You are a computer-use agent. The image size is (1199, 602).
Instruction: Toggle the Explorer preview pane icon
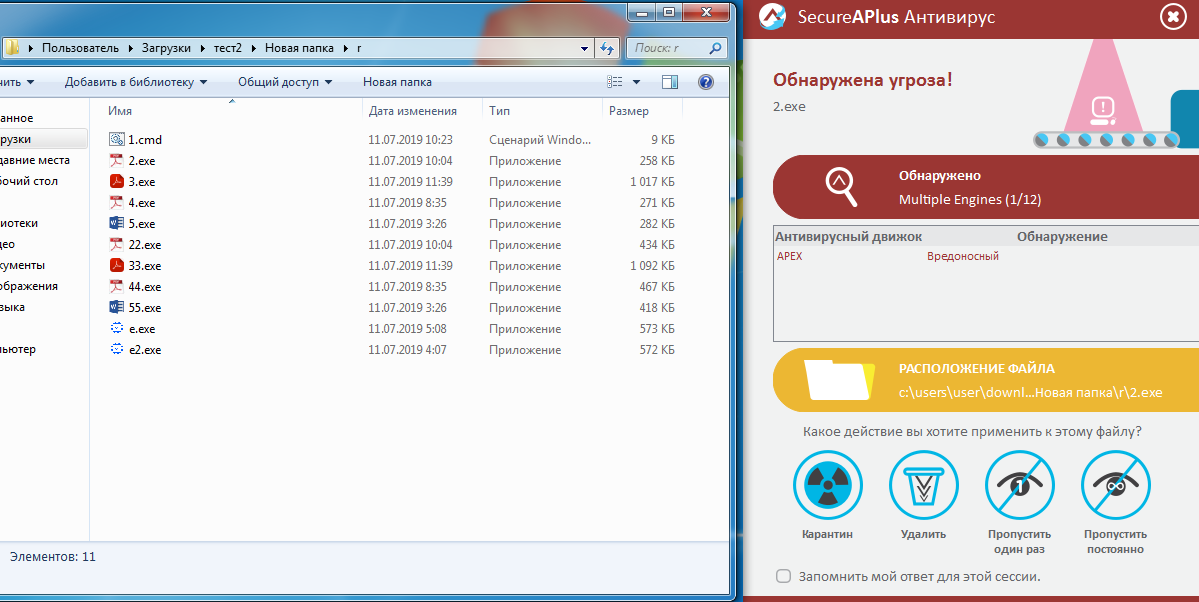(670, 82)
